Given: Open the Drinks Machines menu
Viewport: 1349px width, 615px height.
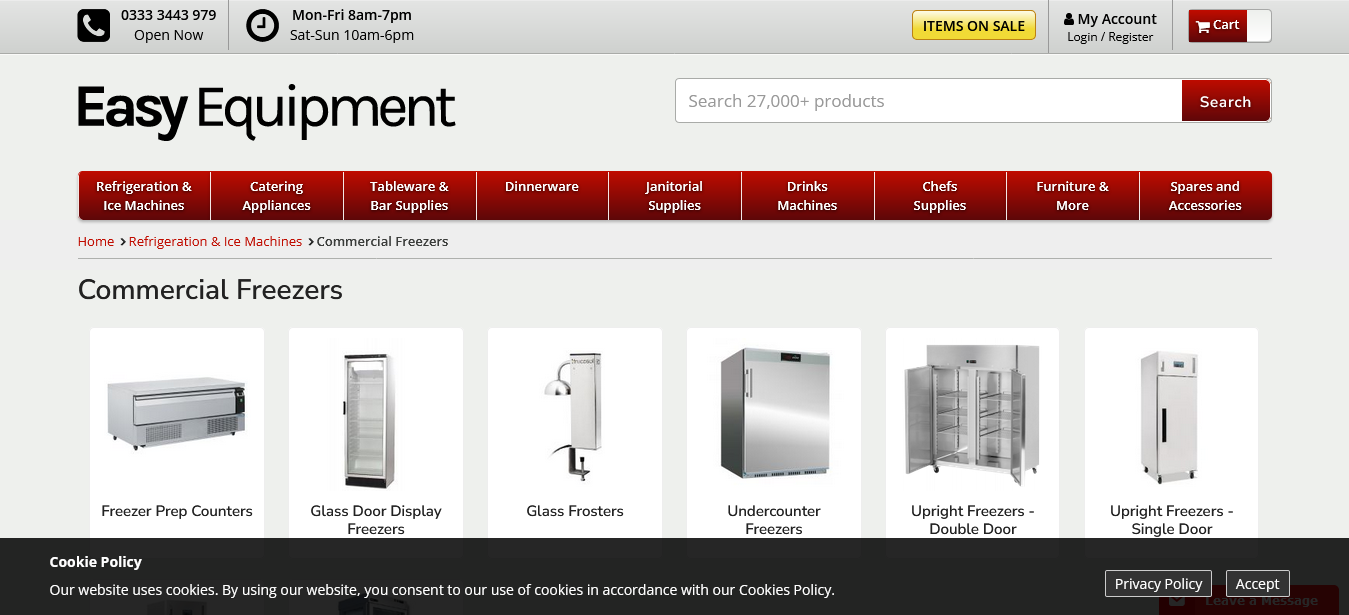Looking at the screenshot, I should (x=808, y=196).
